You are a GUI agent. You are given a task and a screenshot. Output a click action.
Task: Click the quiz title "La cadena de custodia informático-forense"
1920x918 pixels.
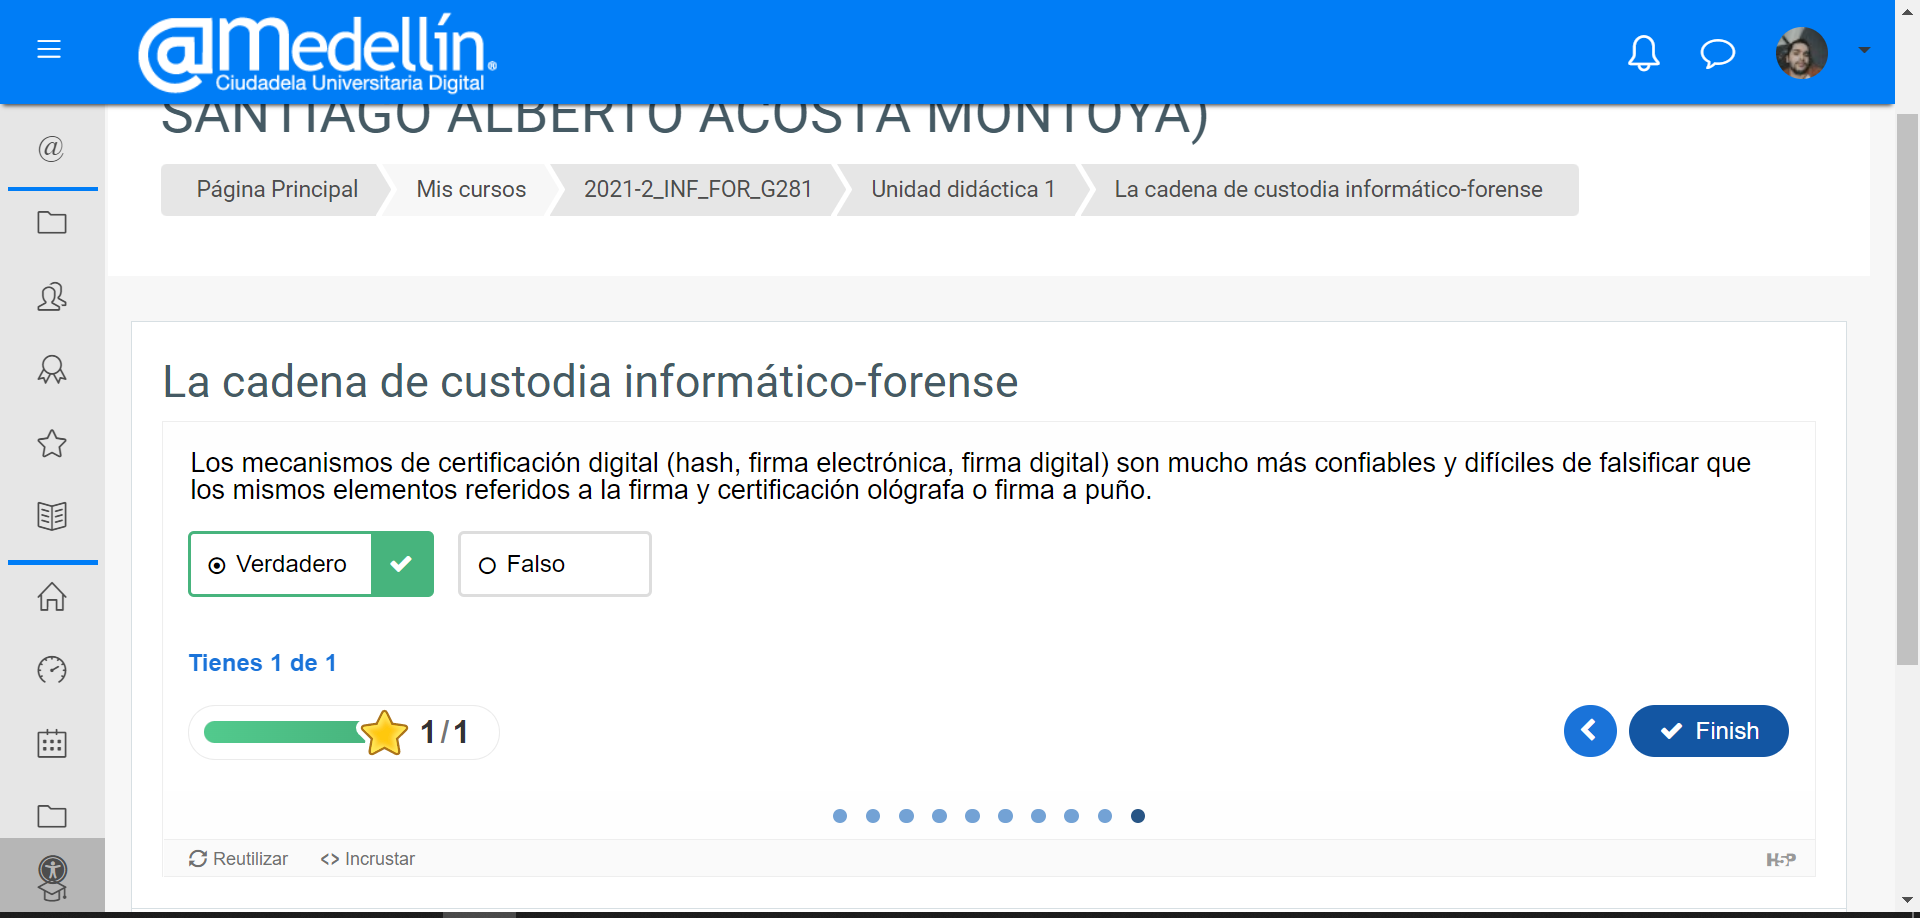pos(590,382)
